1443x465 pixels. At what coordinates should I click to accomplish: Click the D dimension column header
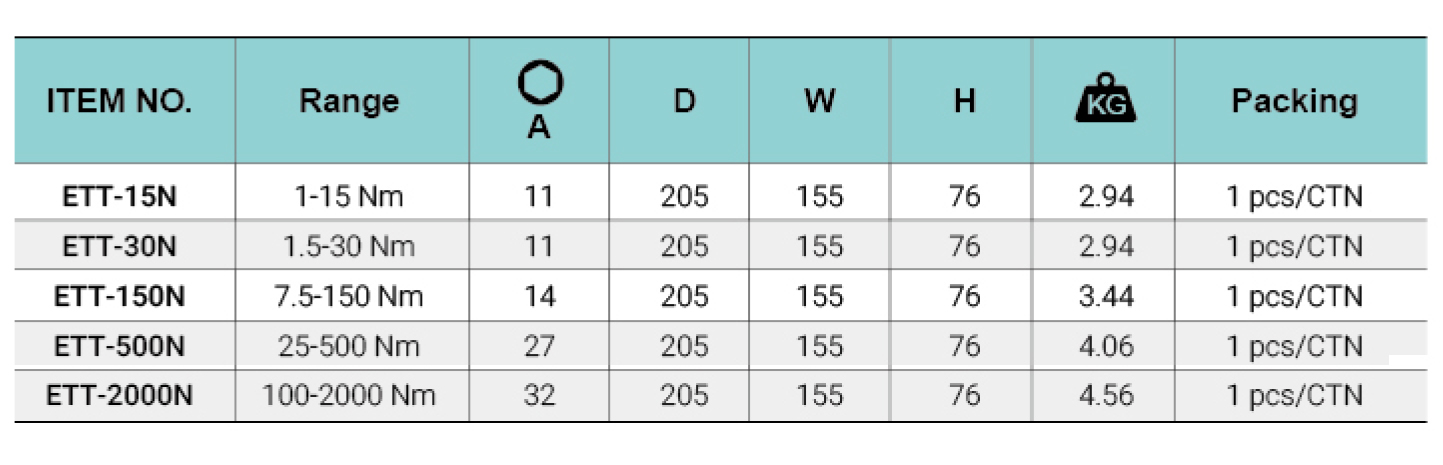point(684,101)
